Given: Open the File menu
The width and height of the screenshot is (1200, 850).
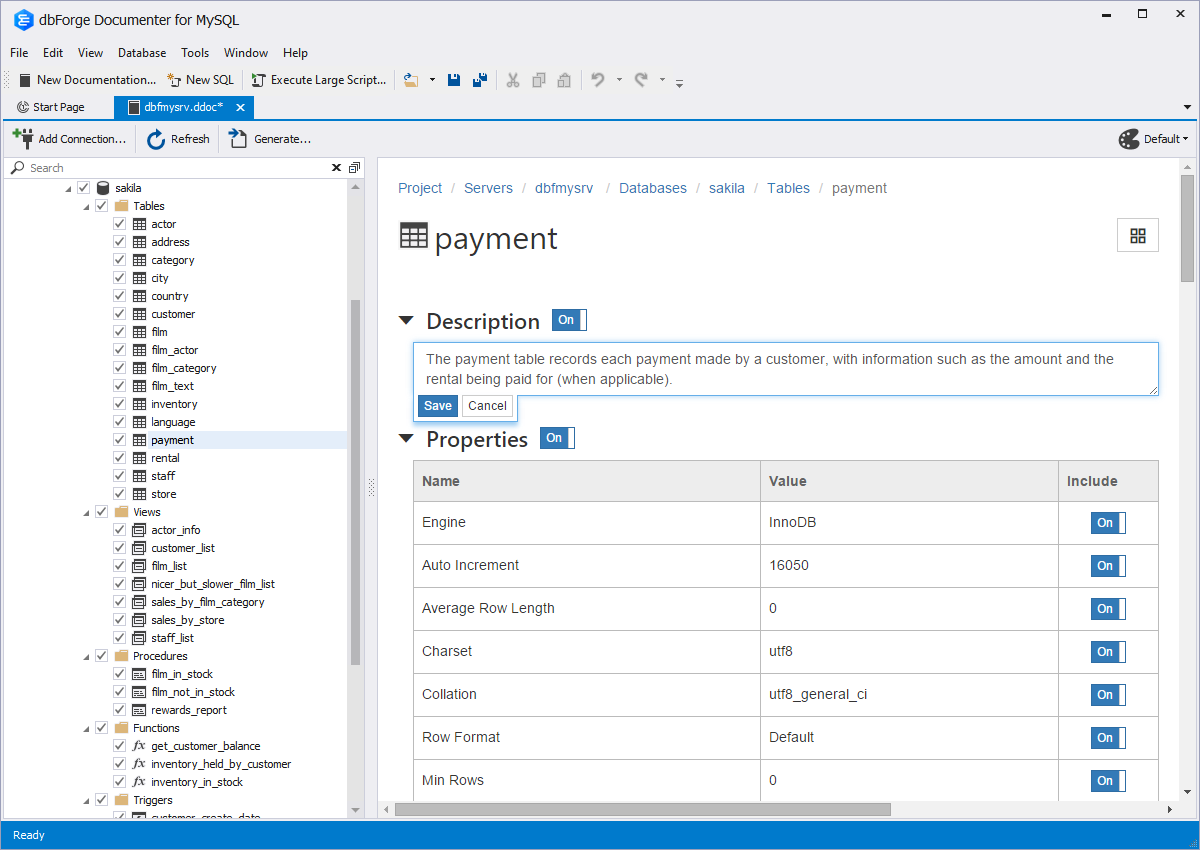Looking at the screenshot, I should tap(19, 53).
